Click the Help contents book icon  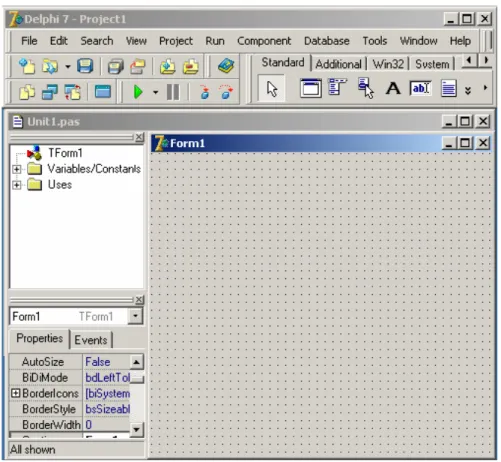click(226, 66)
